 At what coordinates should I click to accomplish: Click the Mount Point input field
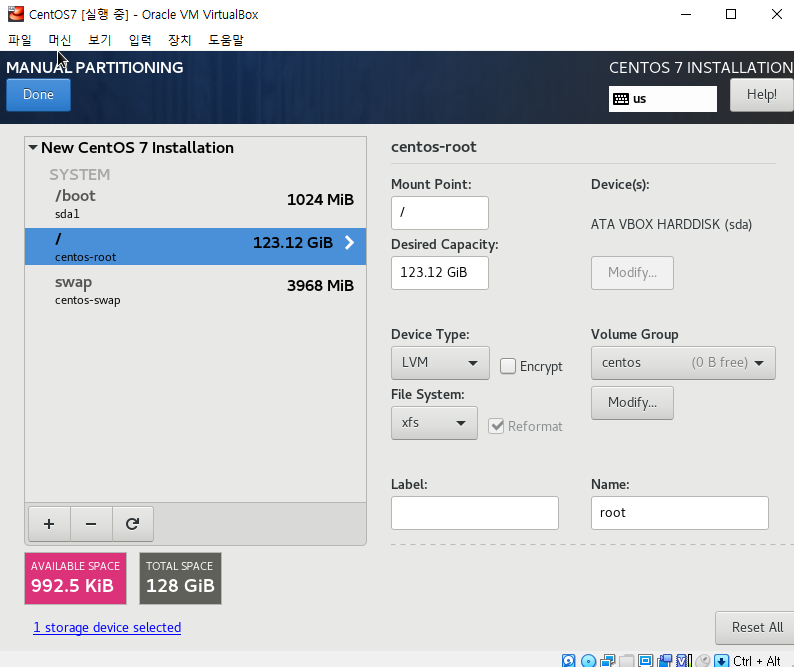click(440, 213)
